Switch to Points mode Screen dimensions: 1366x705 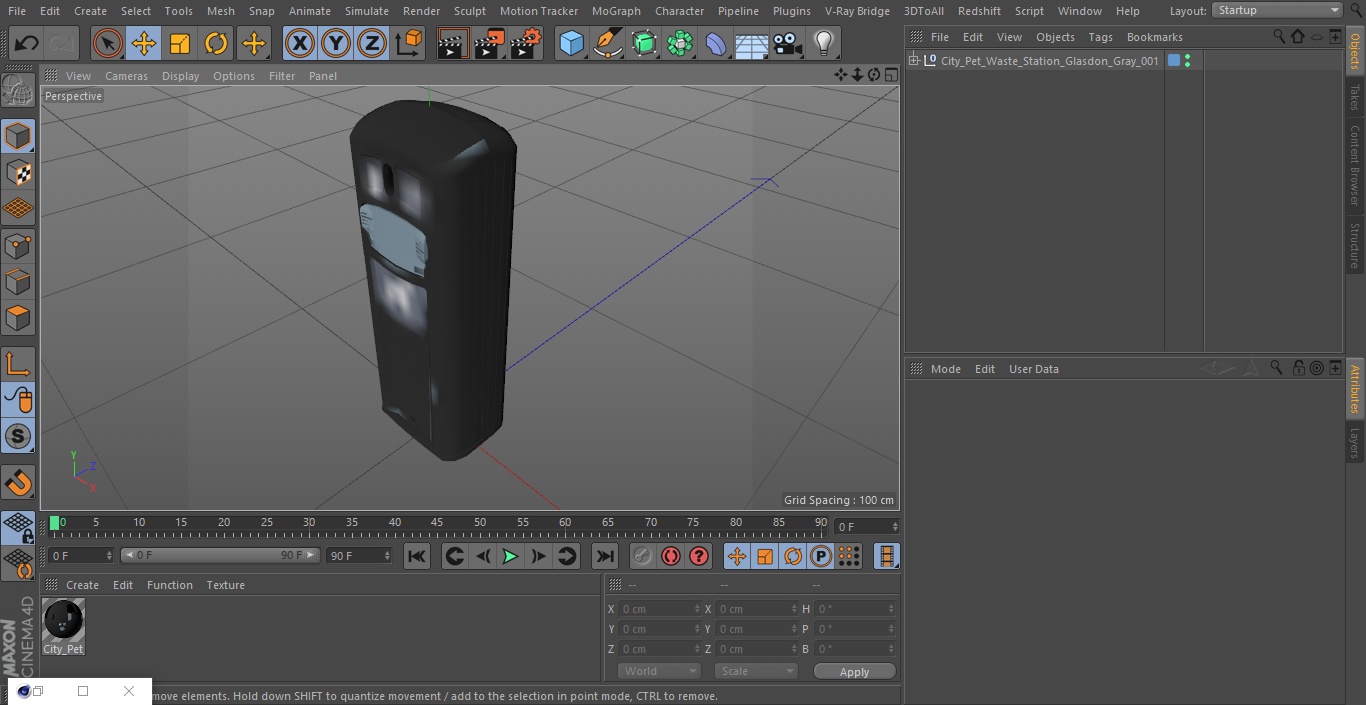click(x=18, y=245)
